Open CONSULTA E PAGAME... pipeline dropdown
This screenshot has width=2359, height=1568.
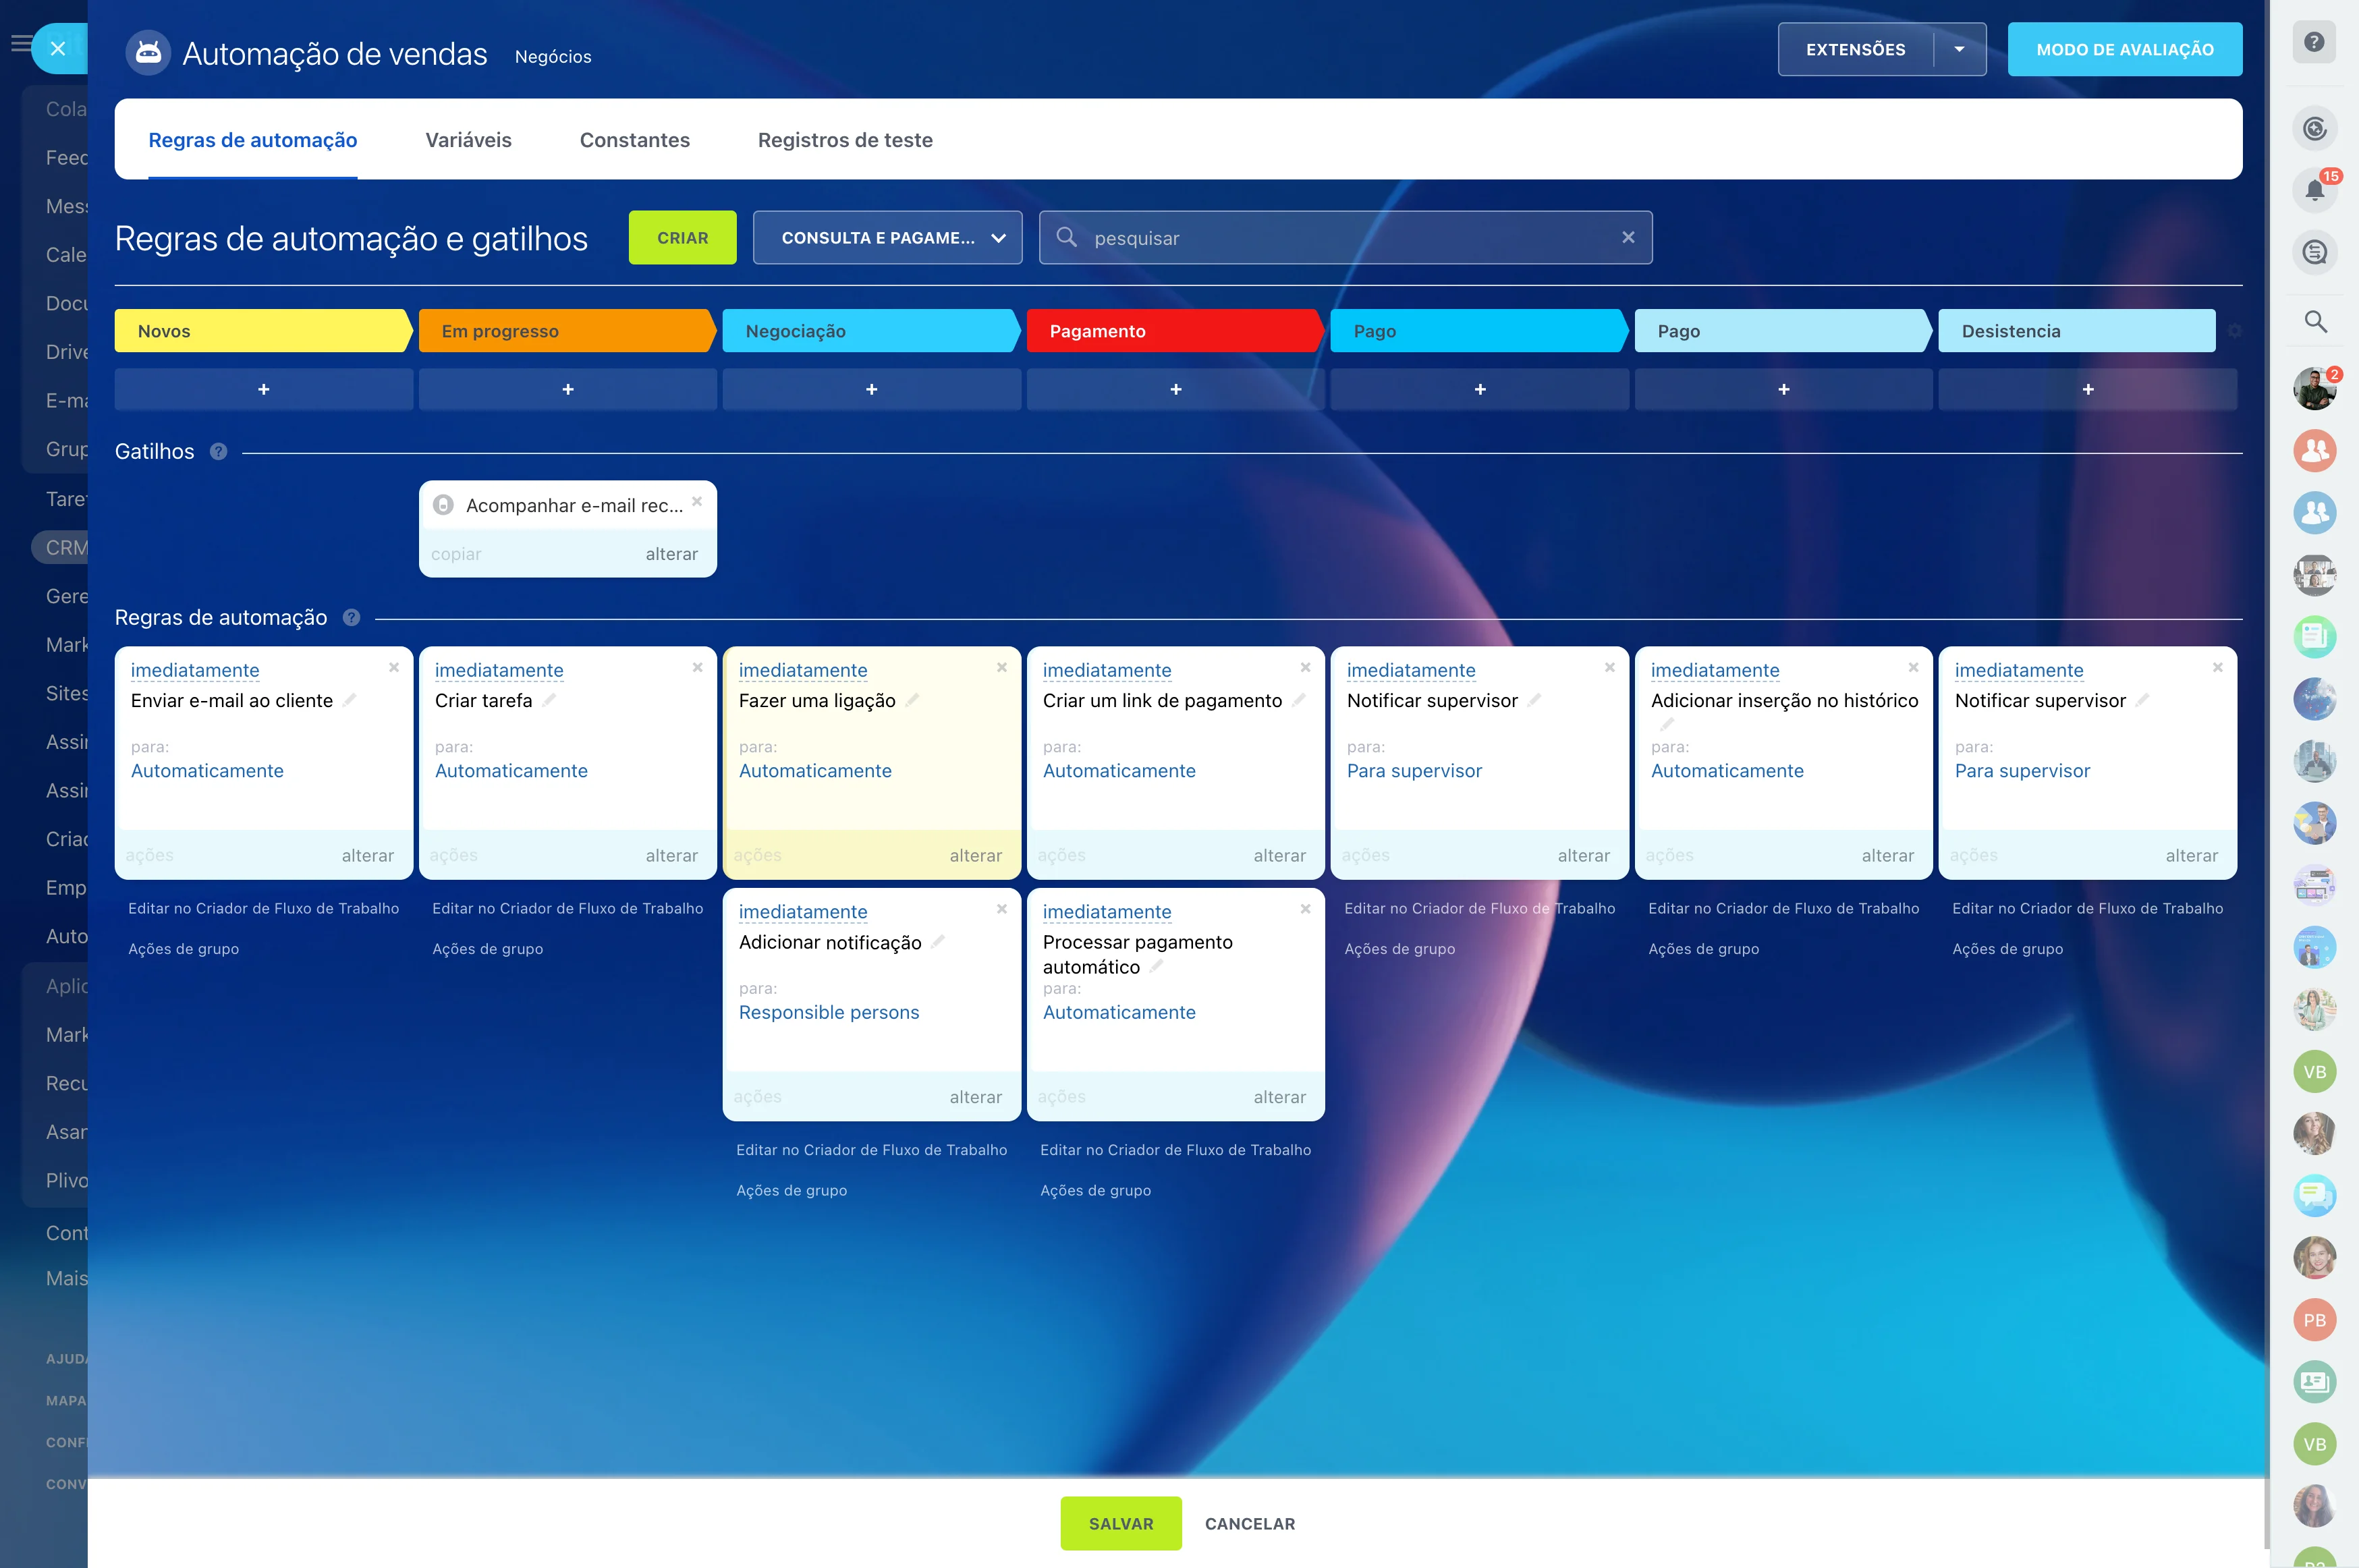click(x=887, y=238)
